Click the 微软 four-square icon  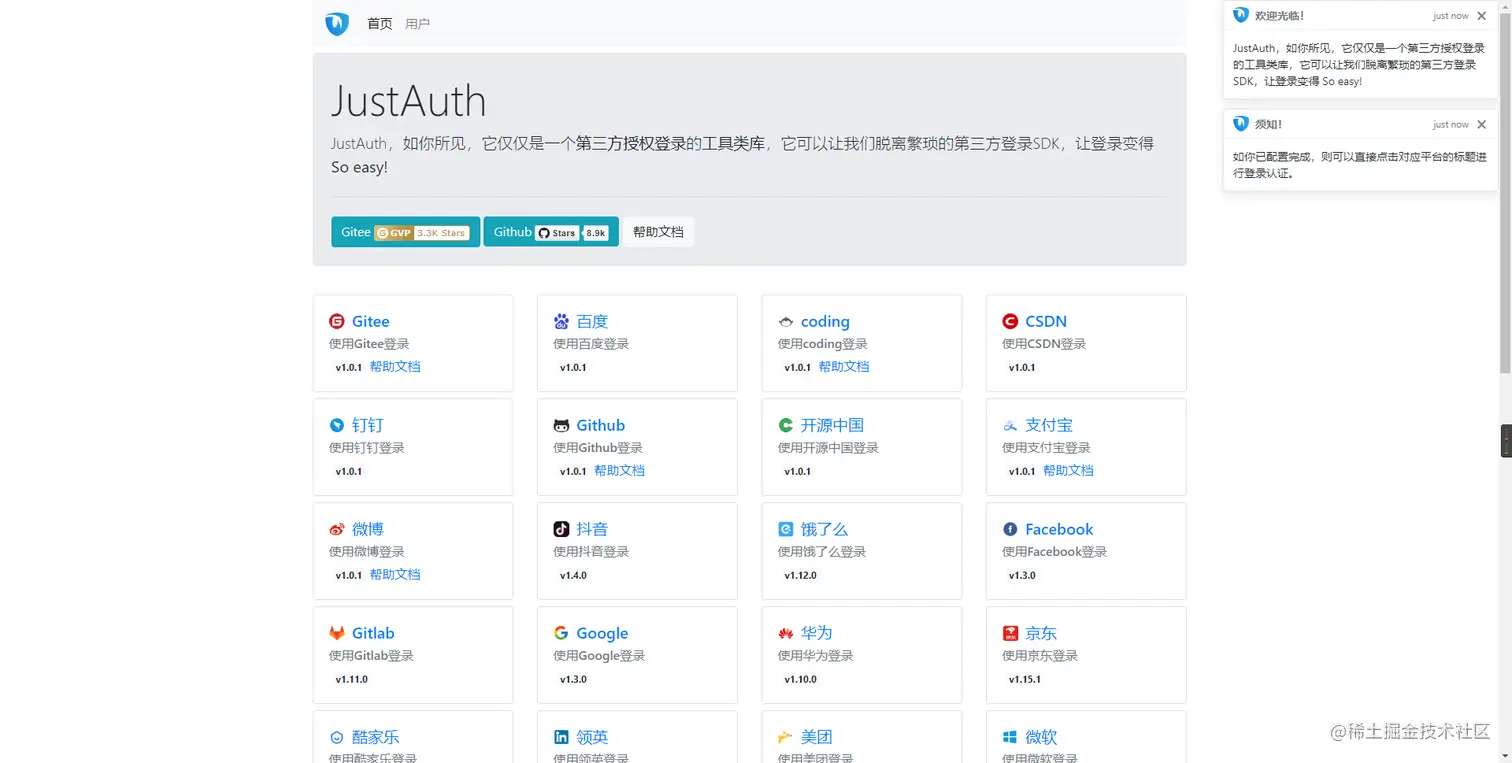[1010, 737]
